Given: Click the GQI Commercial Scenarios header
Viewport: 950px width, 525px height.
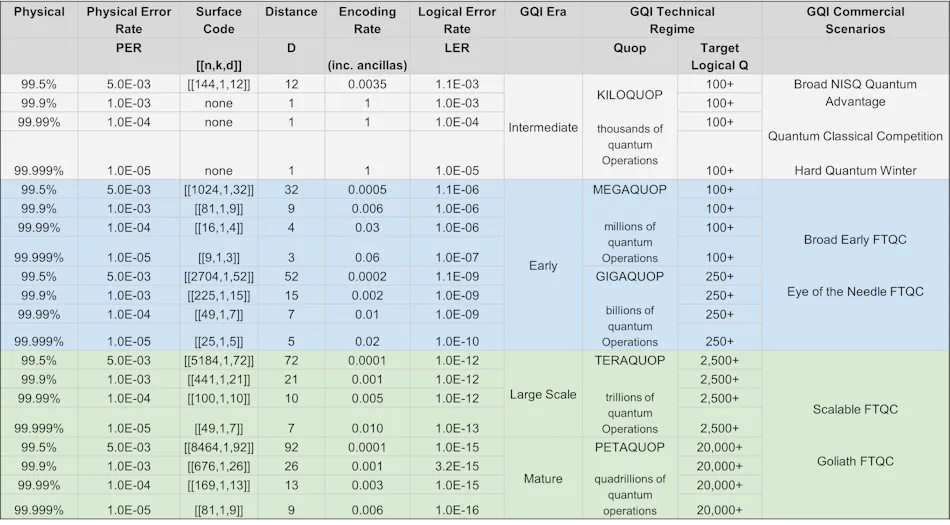Looking at the screenshot, I should (855, 20).
